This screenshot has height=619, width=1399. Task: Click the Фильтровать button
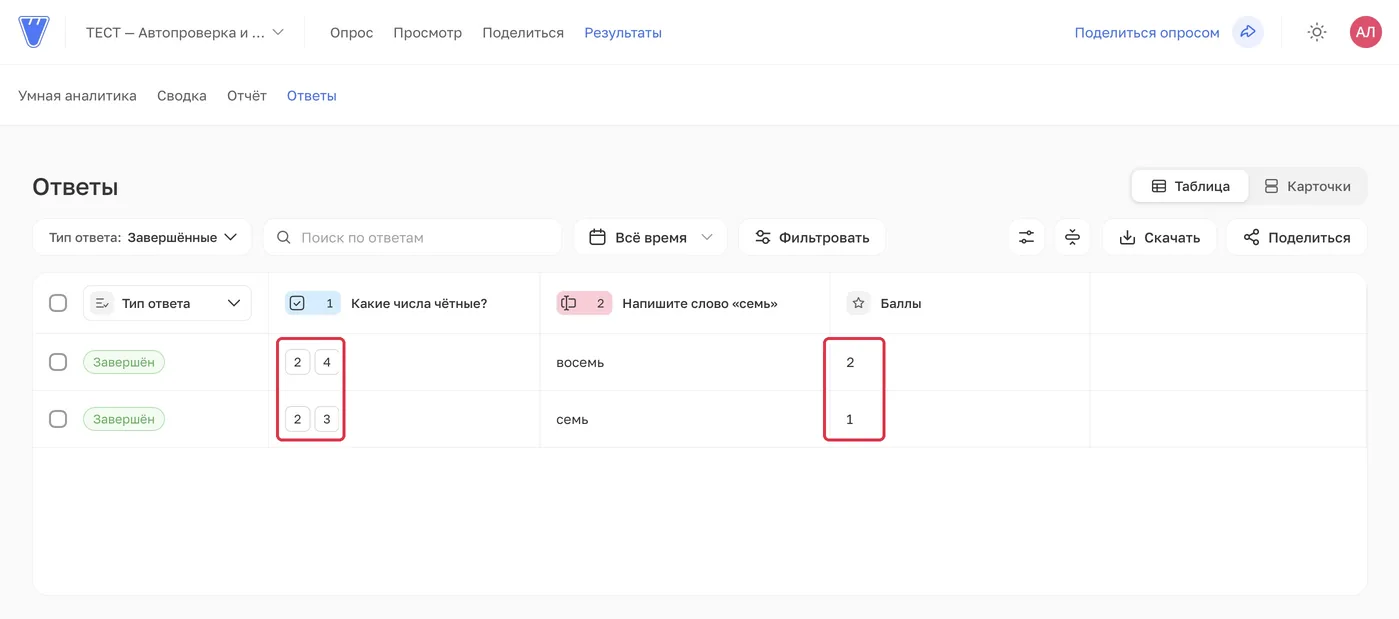click(812, 237)
